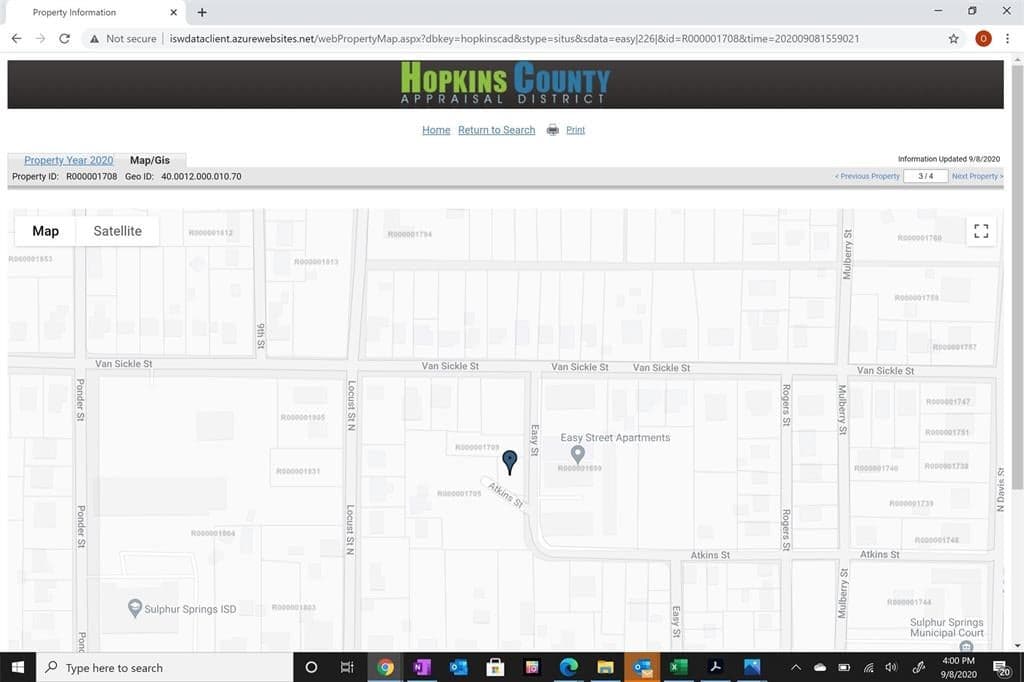Click the browser address bar URL
The width and height of the screenshot is (1024, 682).
514,39
